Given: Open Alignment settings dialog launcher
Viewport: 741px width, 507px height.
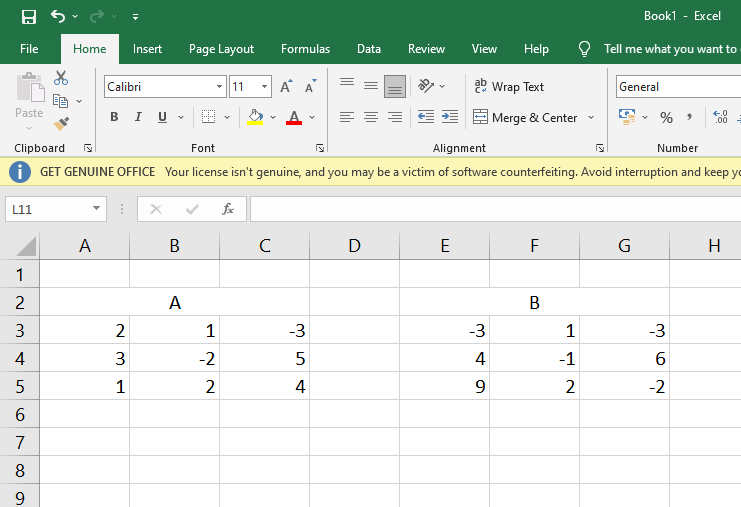Looking at the screenshot, I should [600, 148].
